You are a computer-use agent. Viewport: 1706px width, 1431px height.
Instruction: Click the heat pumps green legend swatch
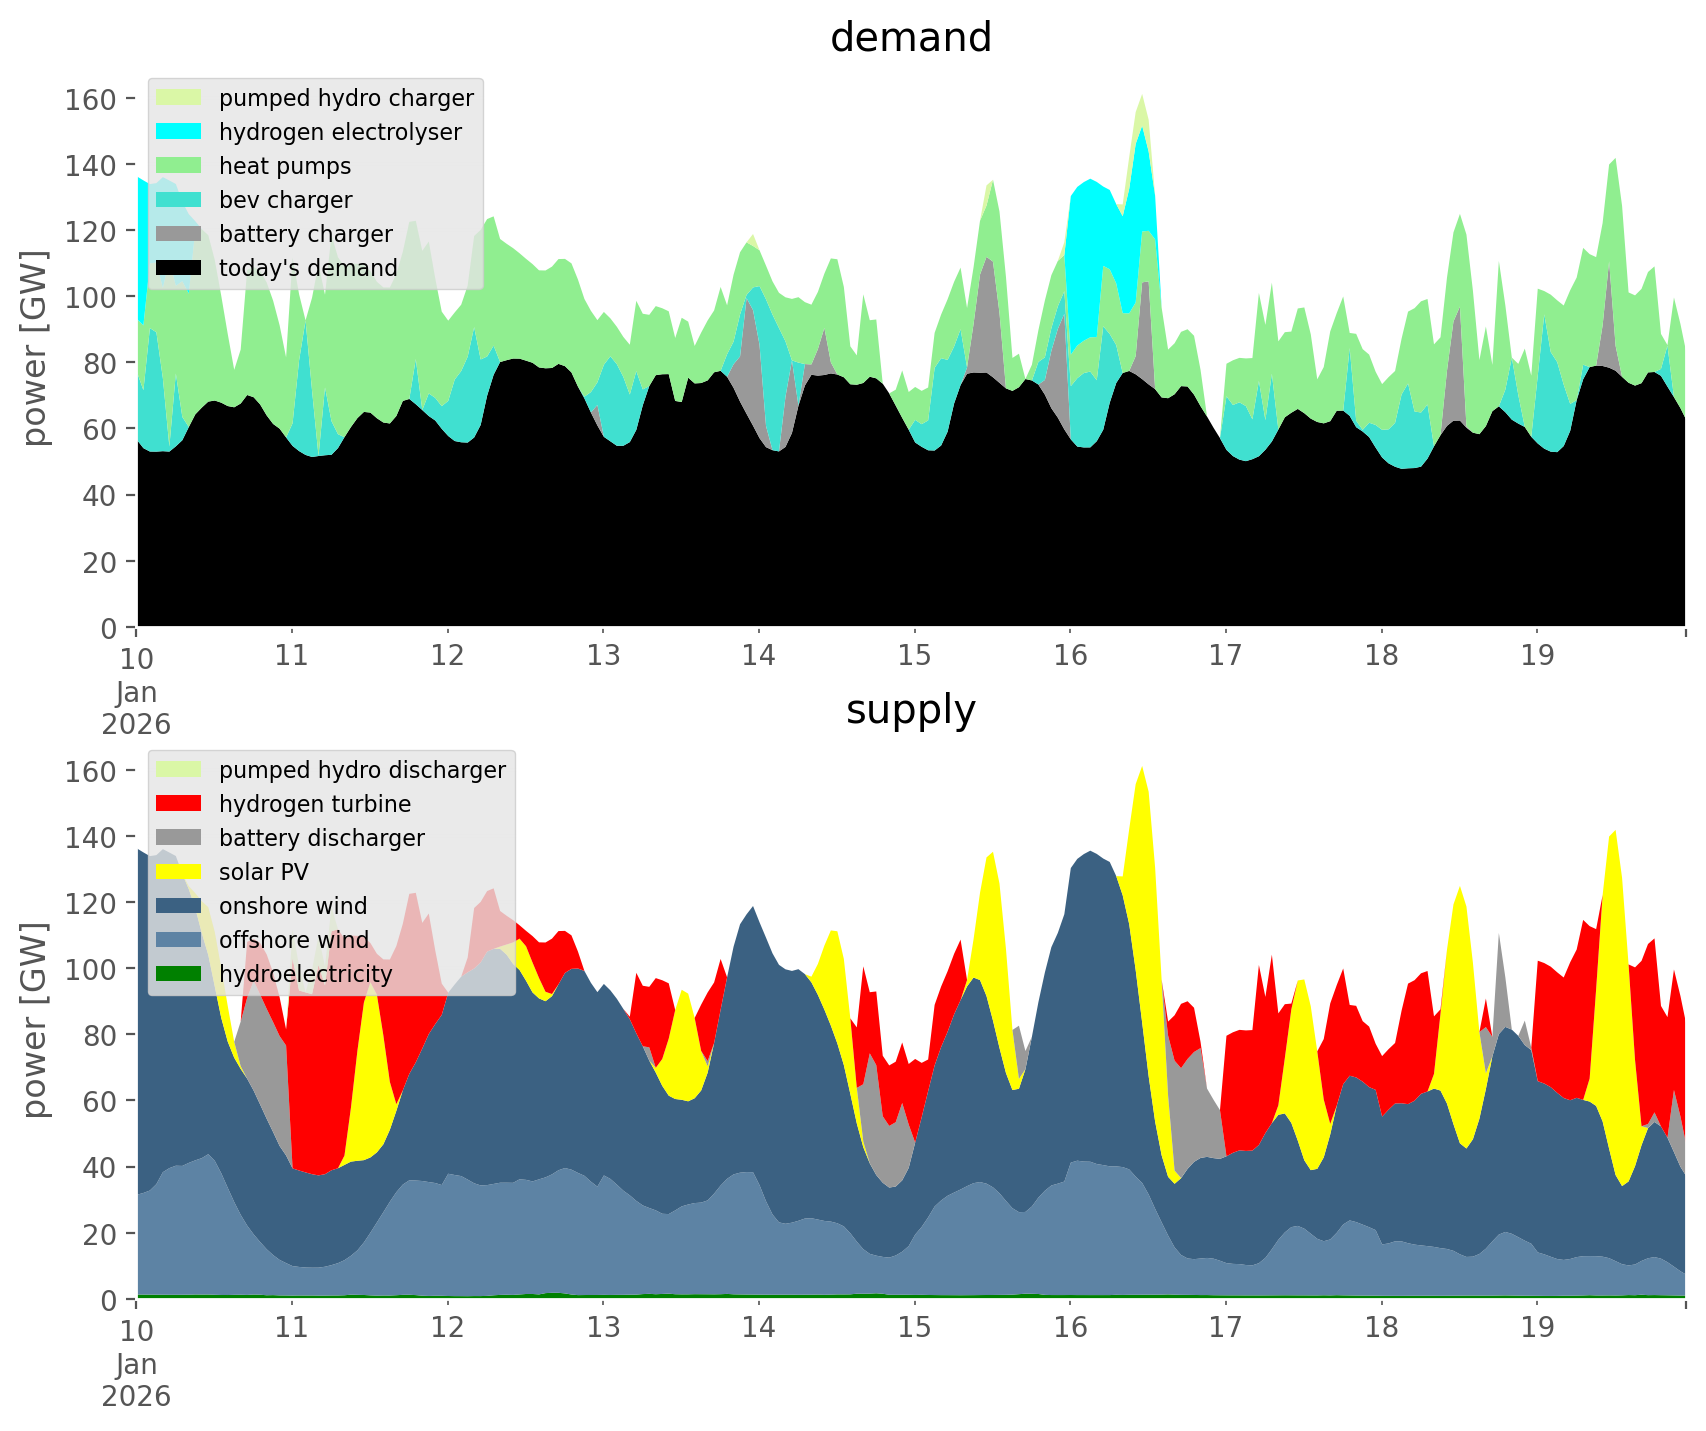pyautogui.click(x=179, y=166)
